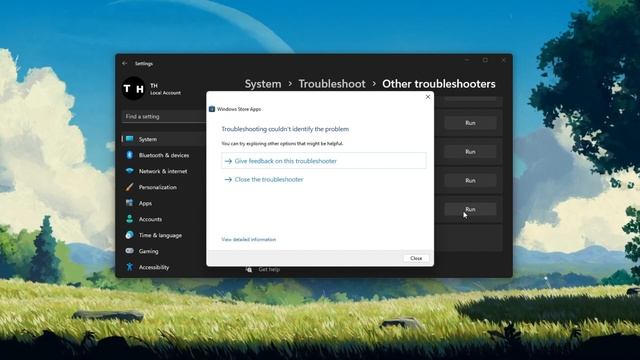Click the Run button under cursor
Viewport: 640px width, 360px height.
click(470, 209)
